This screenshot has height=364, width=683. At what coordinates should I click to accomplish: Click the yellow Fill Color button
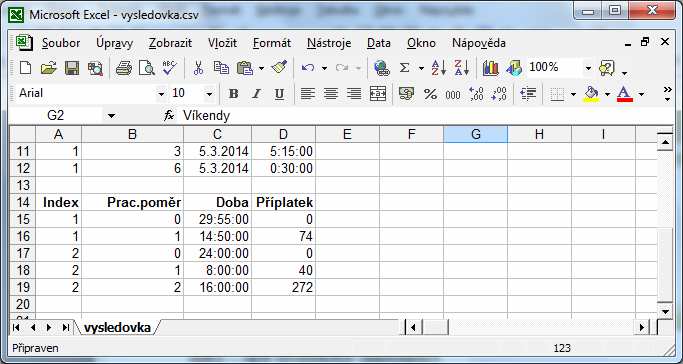[x=591, y=94]
